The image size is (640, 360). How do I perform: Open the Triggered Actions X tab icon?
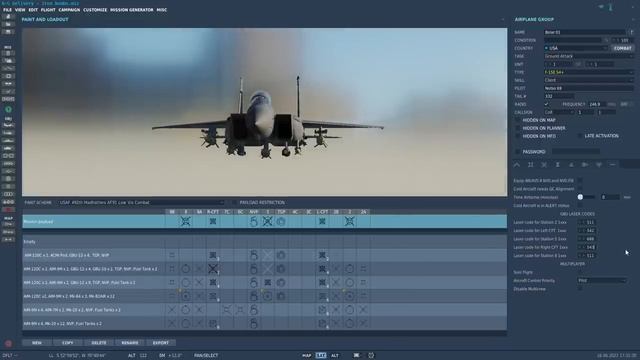click(544, 164)
